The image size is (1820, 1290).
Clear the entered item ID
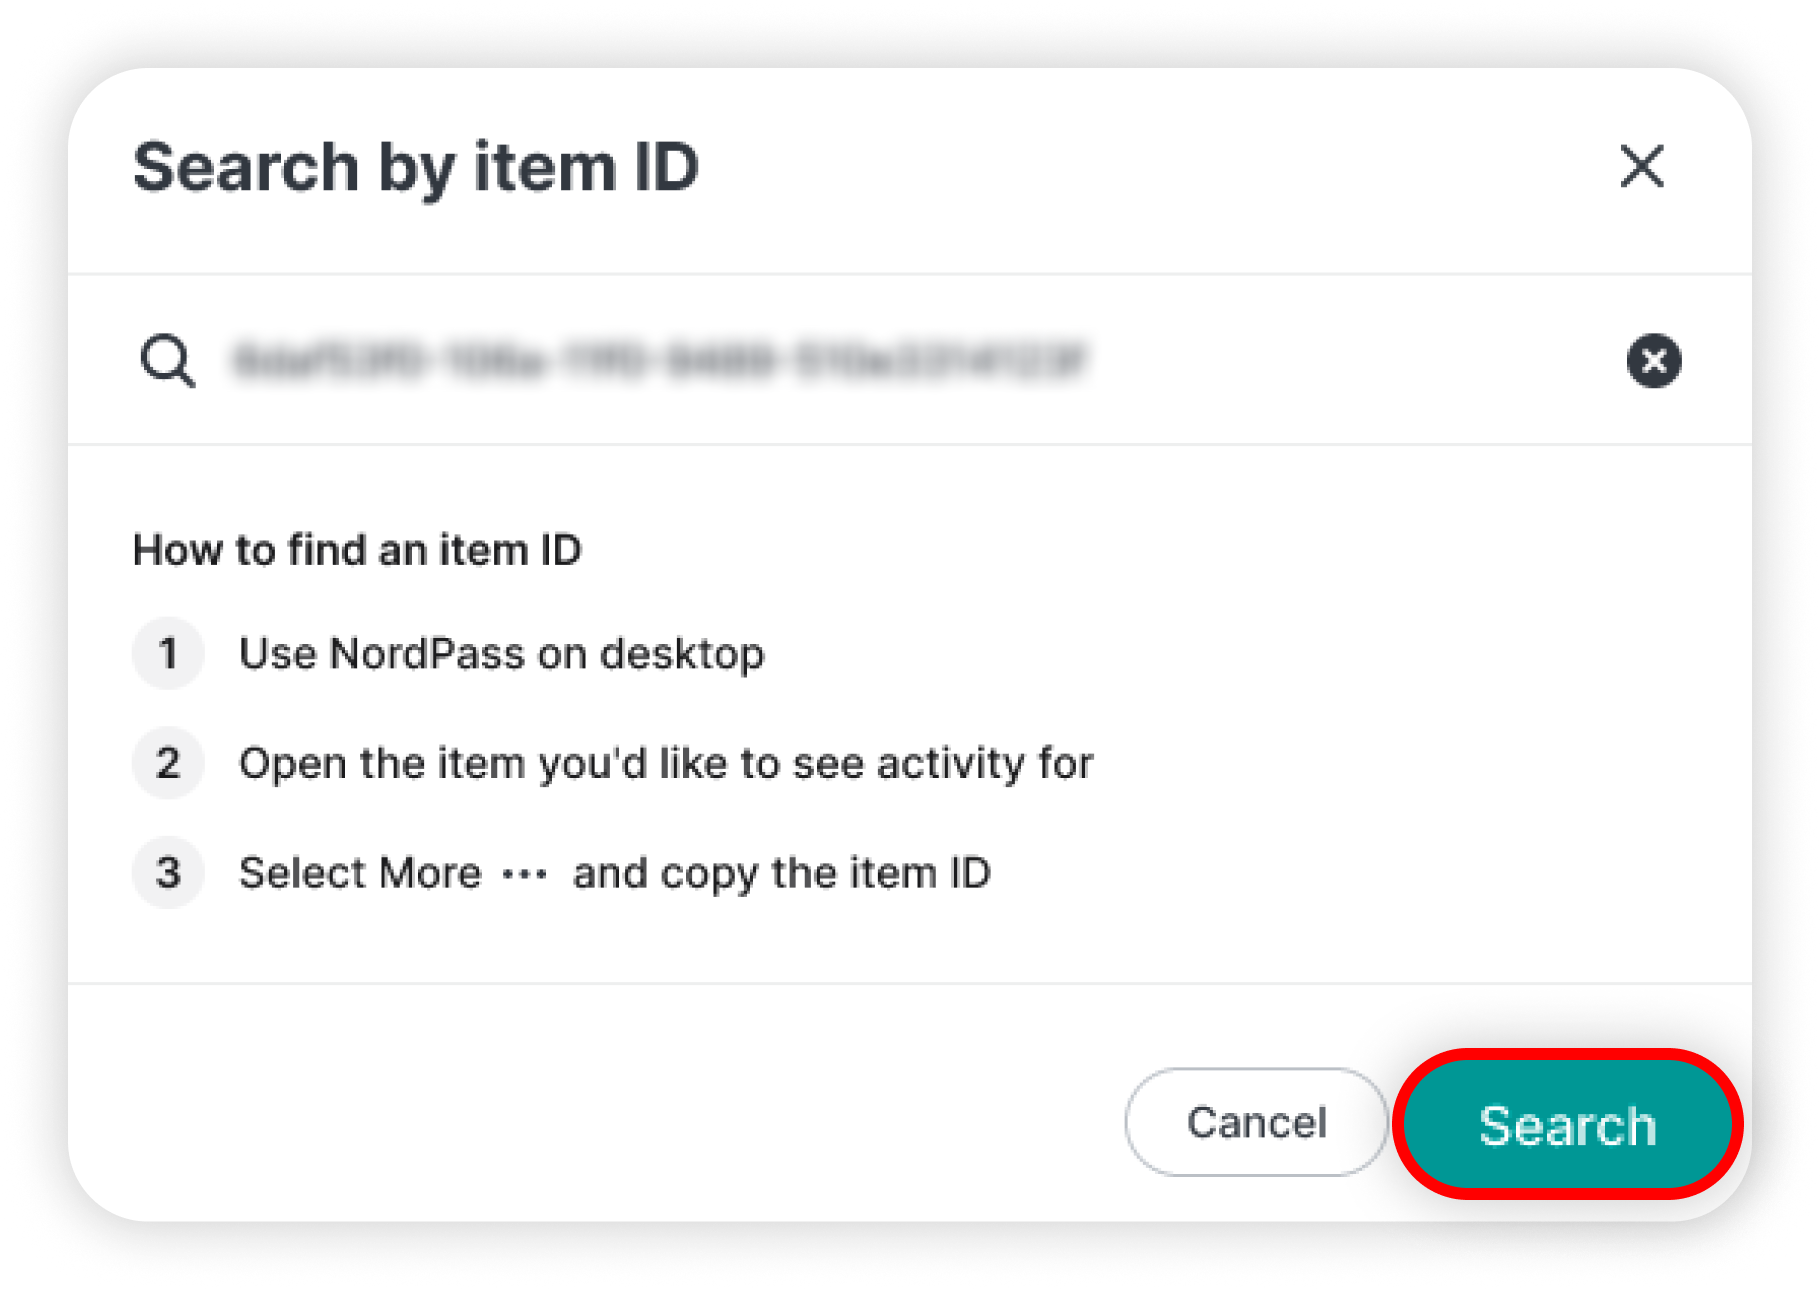[x=1654, y=360]
